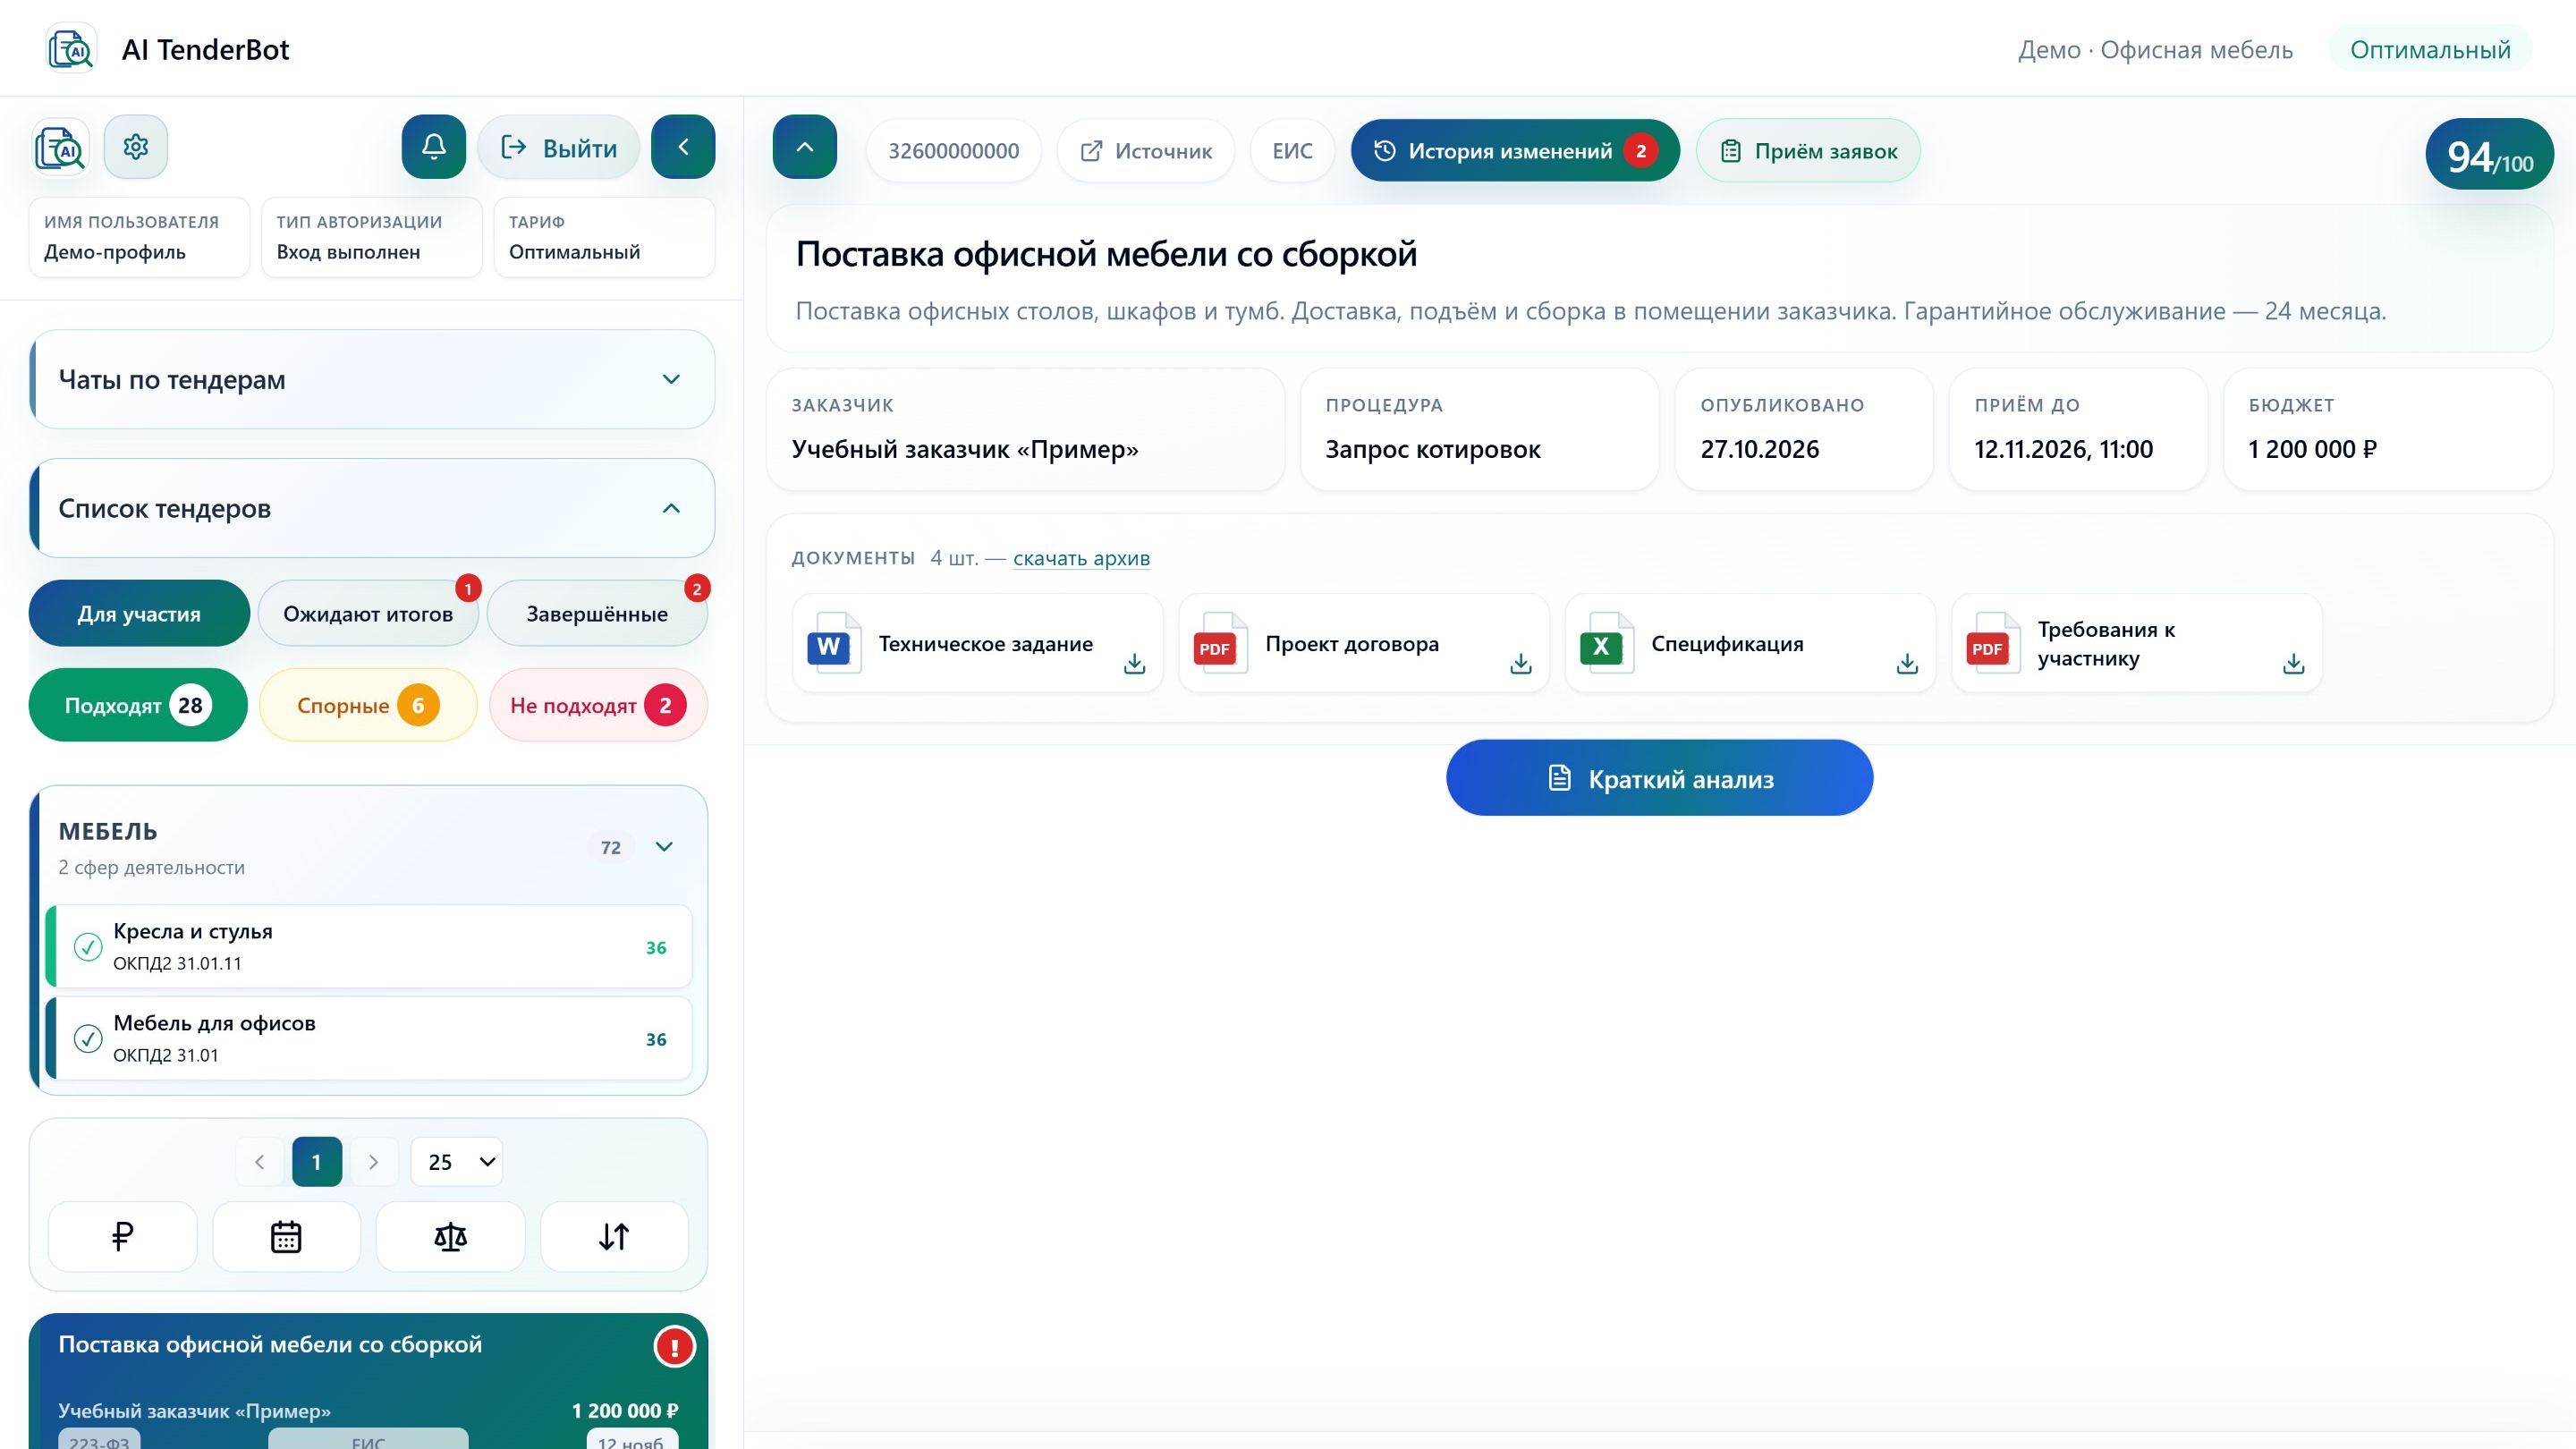Open the Краткий анализ button
Screen dimensions: 2576x1449
[1659, 777]
